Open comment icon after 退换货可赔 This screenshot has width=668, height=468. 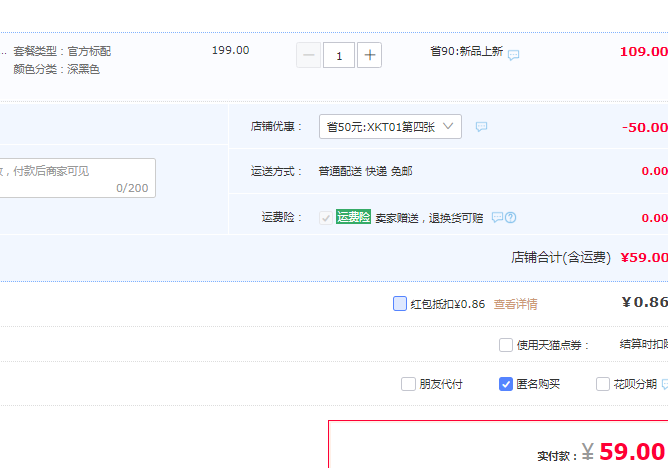coord(497,218)
